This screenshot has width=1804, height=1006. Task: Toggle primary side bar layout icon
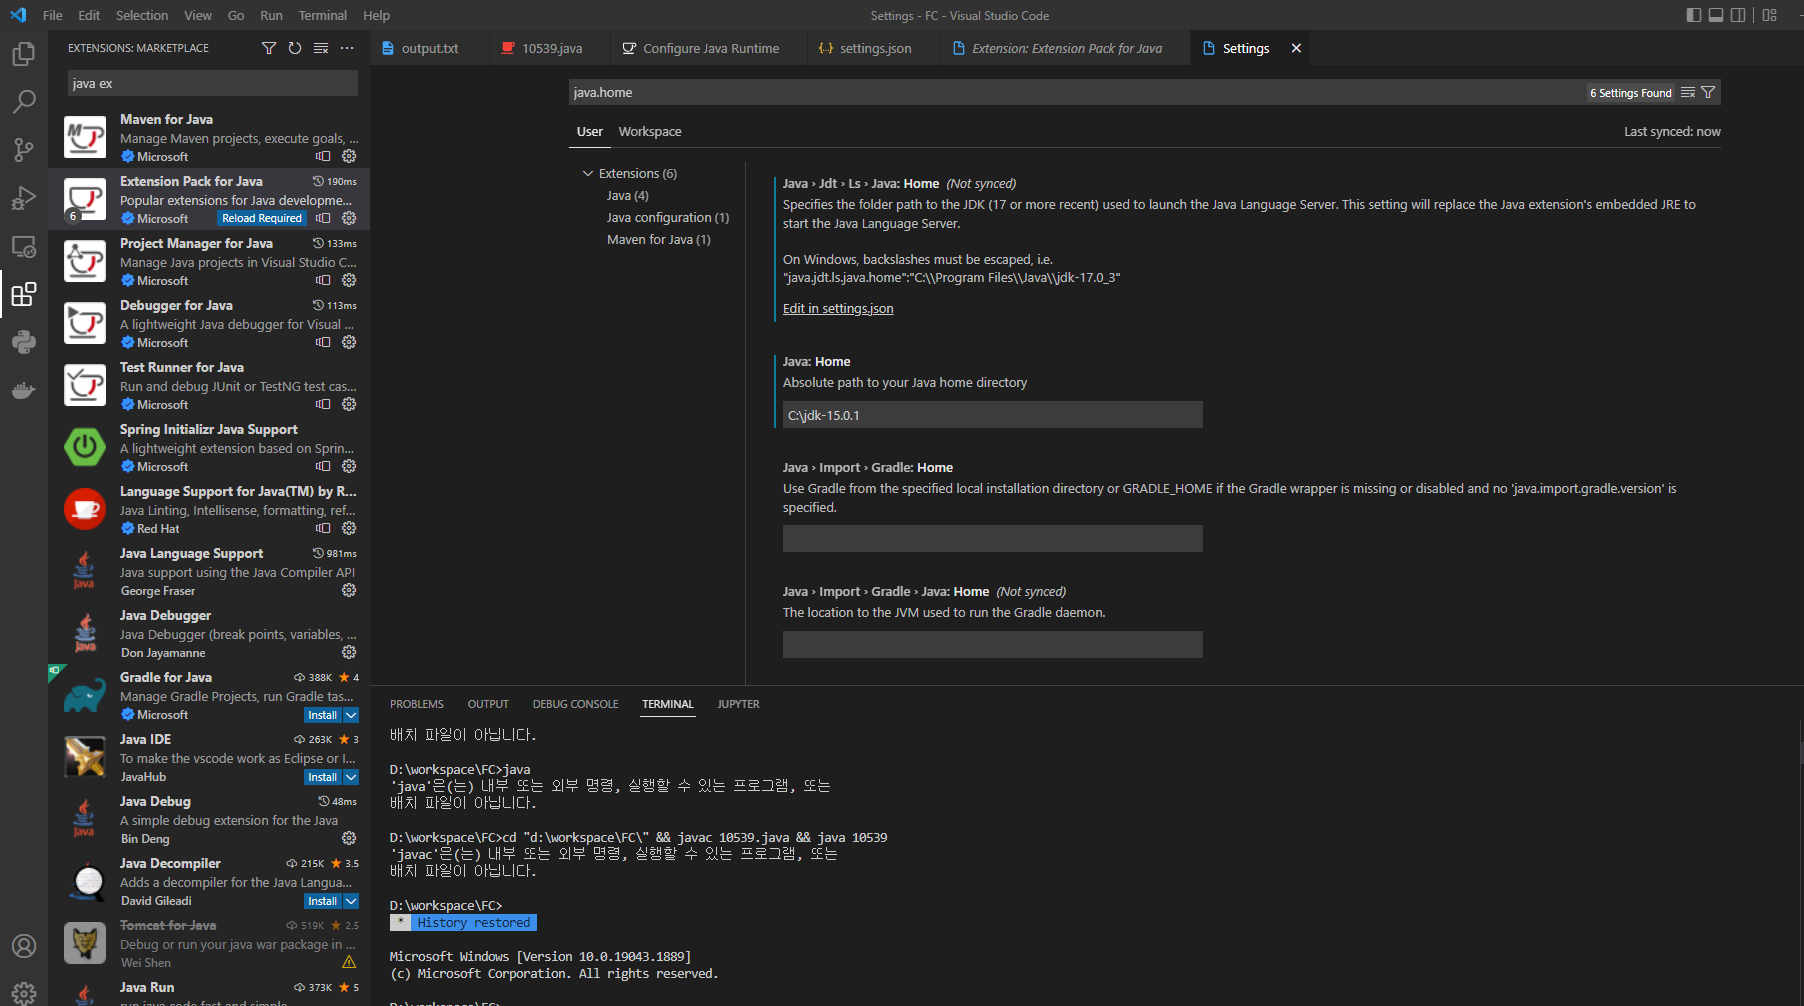[1693, 15]
